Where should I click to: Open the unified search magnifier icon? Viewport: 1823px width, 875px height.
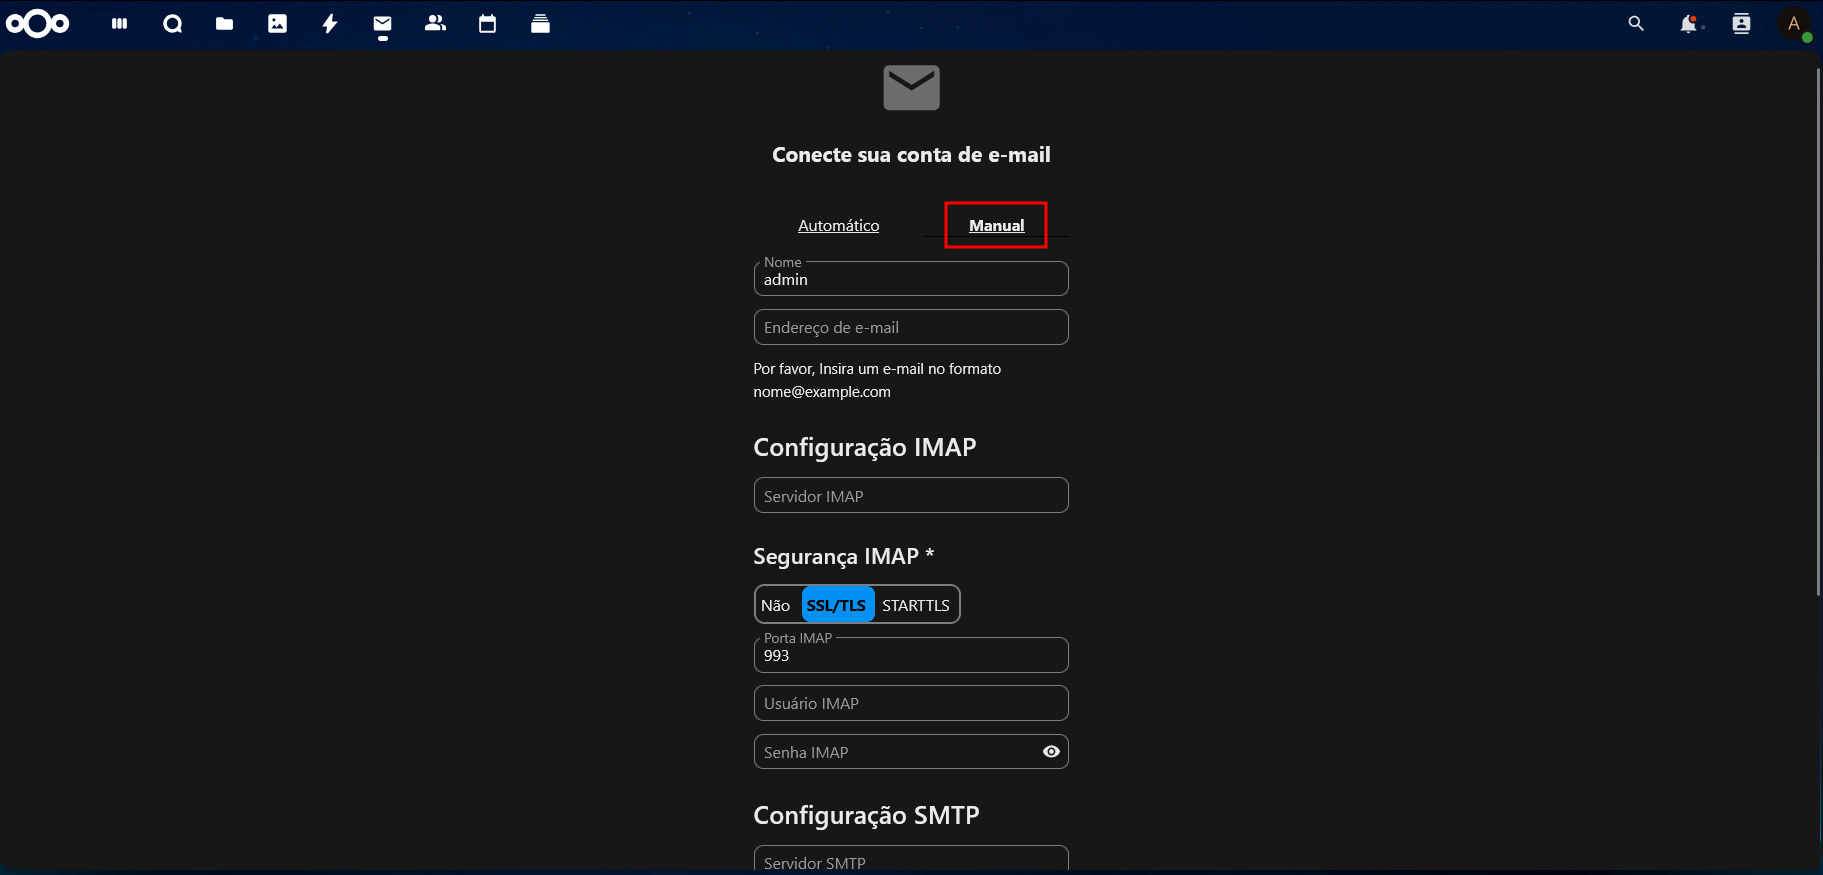tap(1636, 23)
